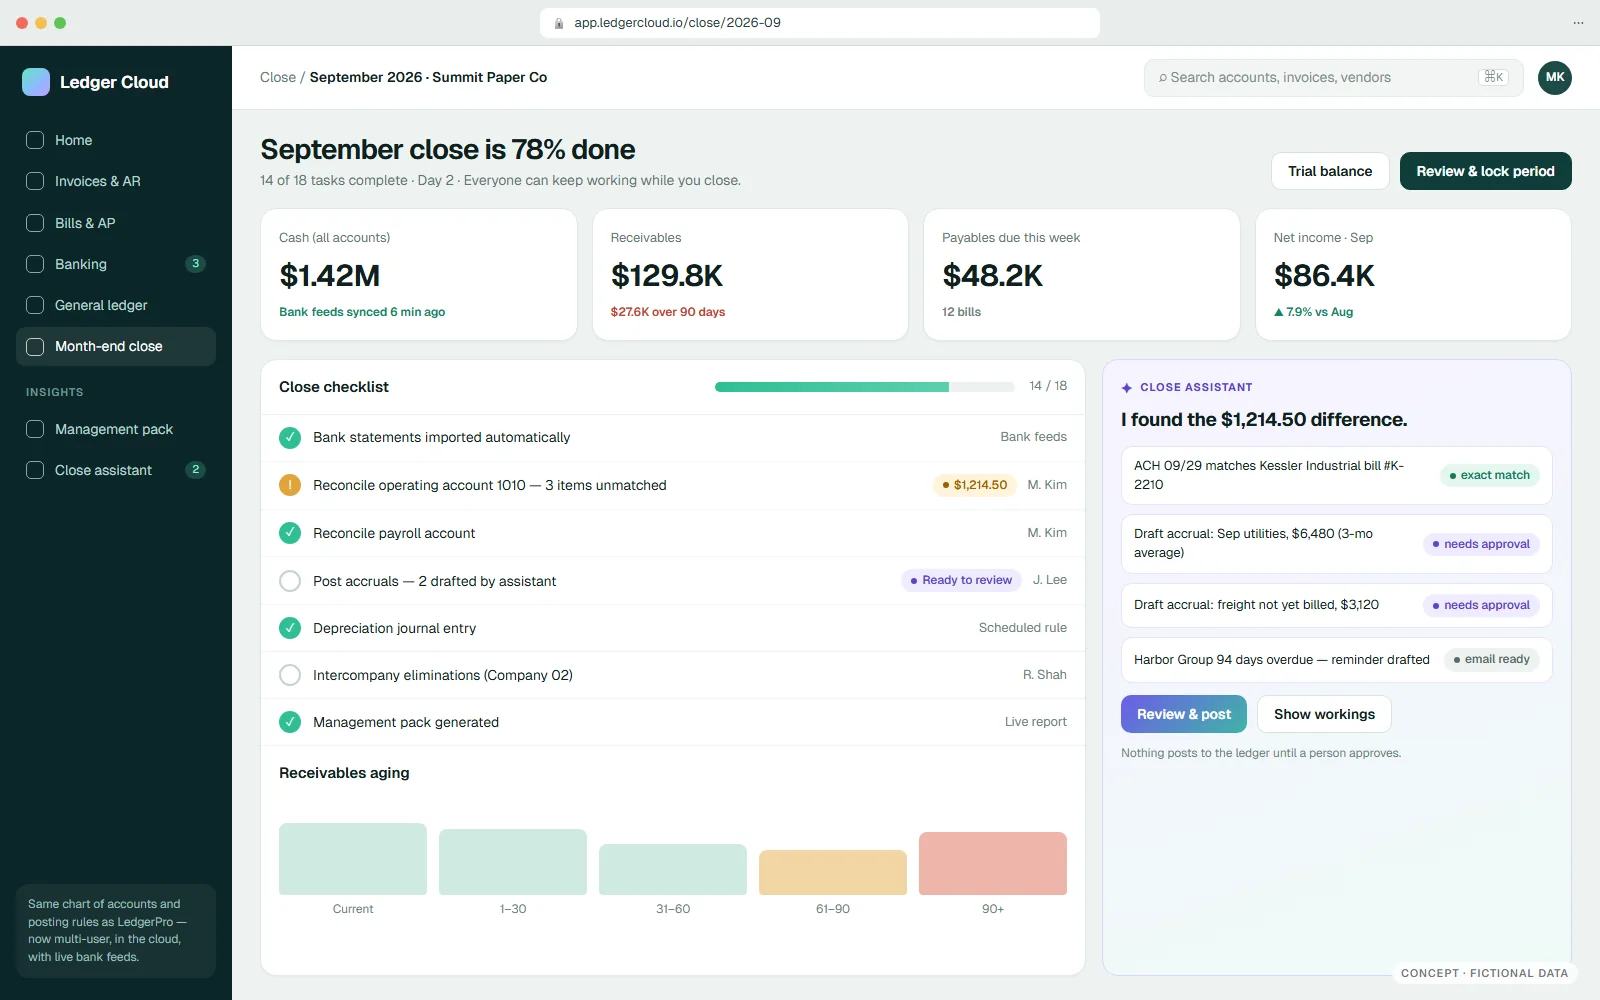Click the orange warning icon on Reconcile operating account
Viewport: 1600px width, 1000px height.
tap(290, 485)
